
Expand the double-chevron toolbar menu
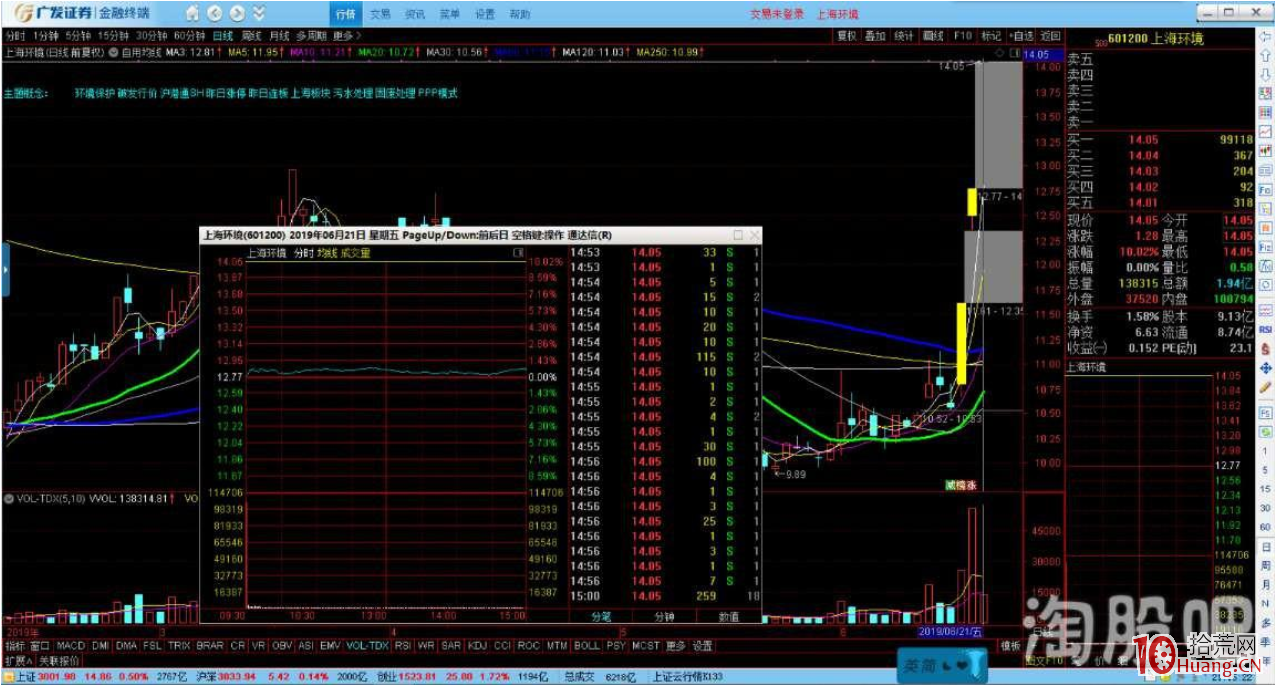259,14
